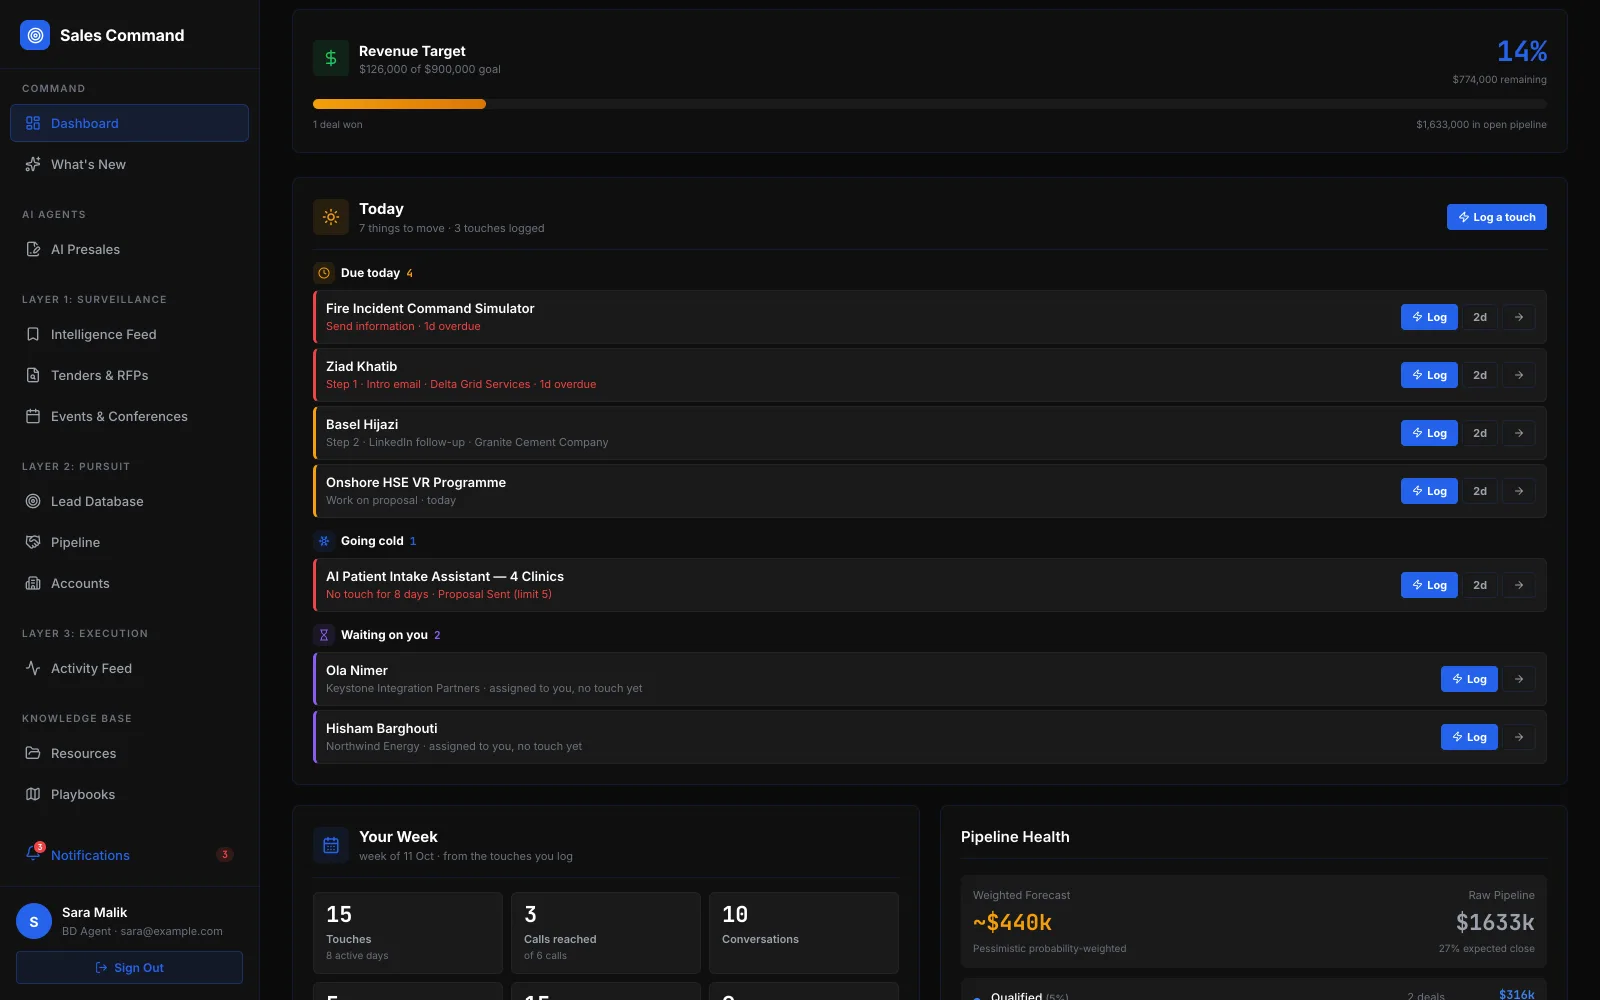Click the Today sun icon

[331, 217]
